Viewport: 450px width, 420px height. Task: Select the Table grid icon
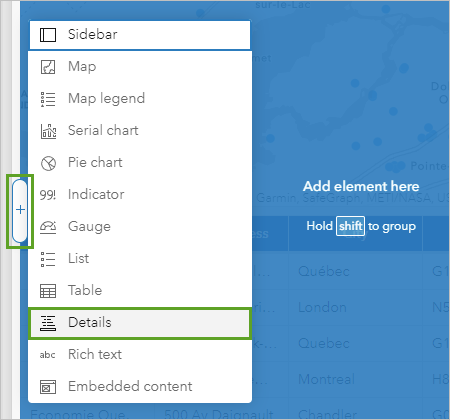pyautogui.click(x=48, y=291)
